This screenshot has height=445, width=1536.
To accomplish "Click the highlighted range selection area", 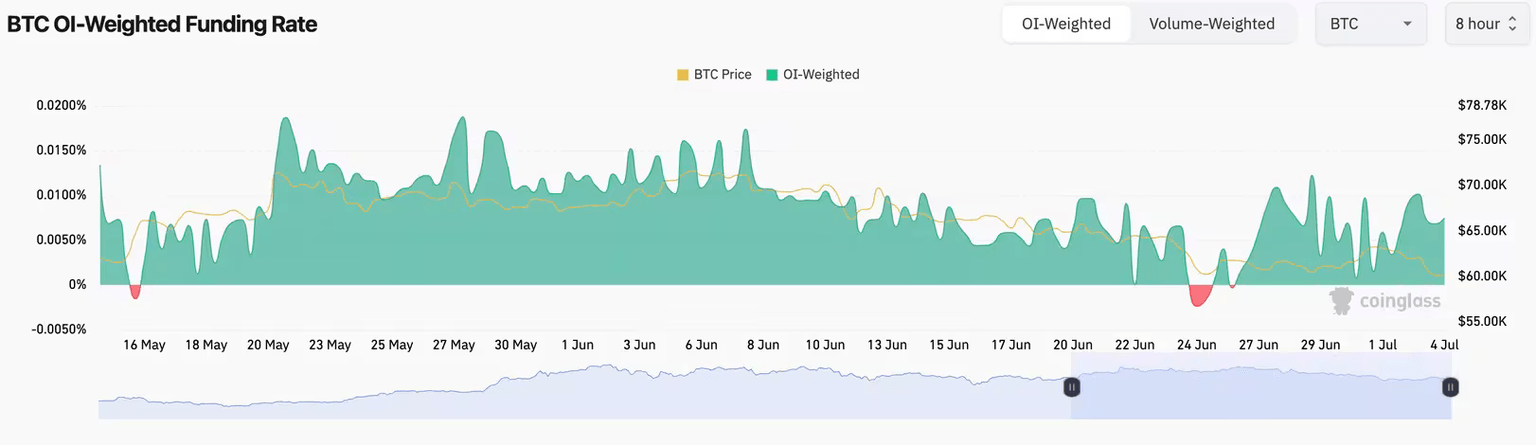I will 1260,393.
